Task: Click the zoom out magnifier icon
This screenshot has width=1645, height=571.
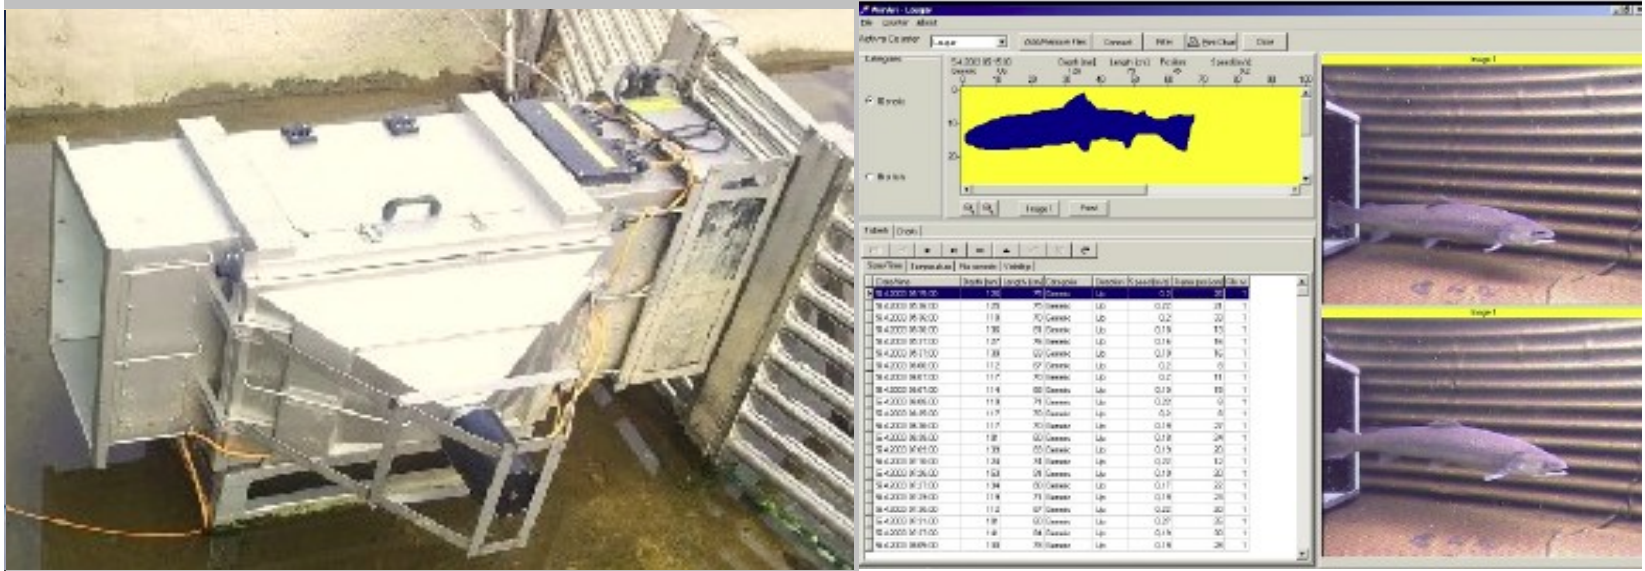Action: pyautogui.click(x=988, y=208)
